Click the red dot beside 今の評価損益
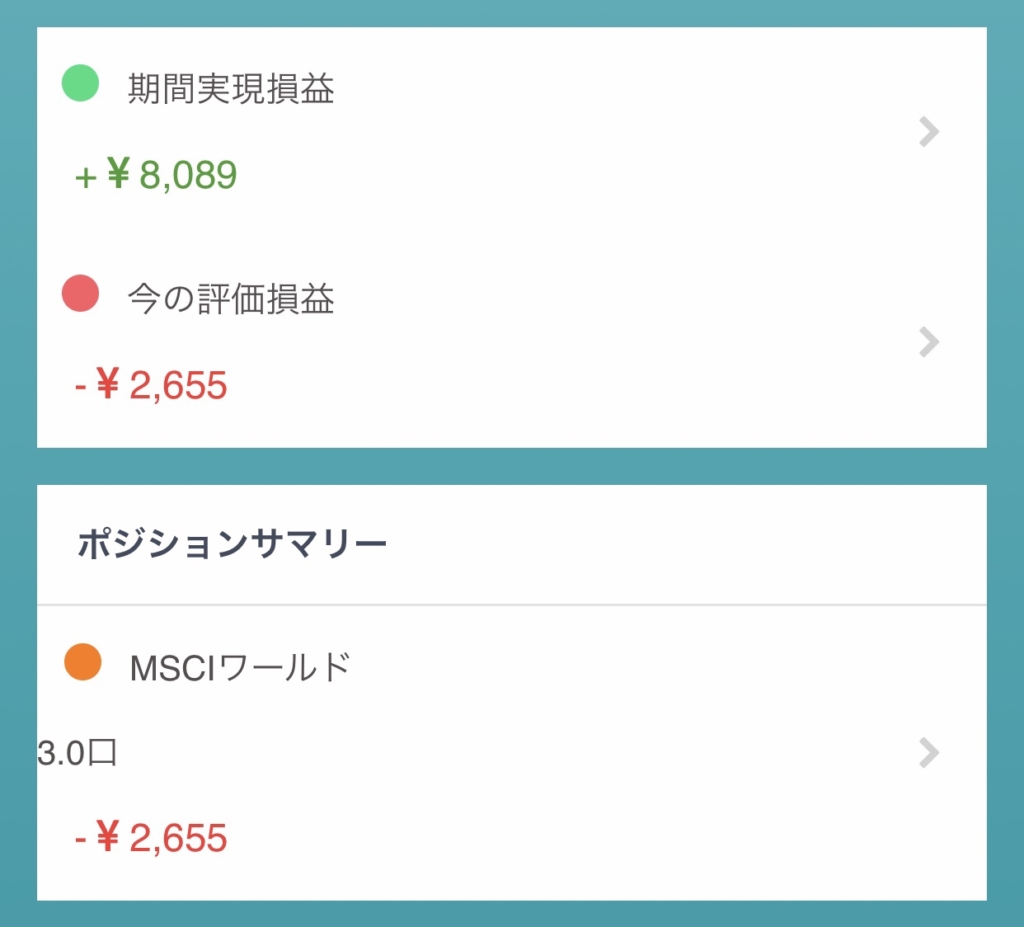1024x927 pixels. 80,293
